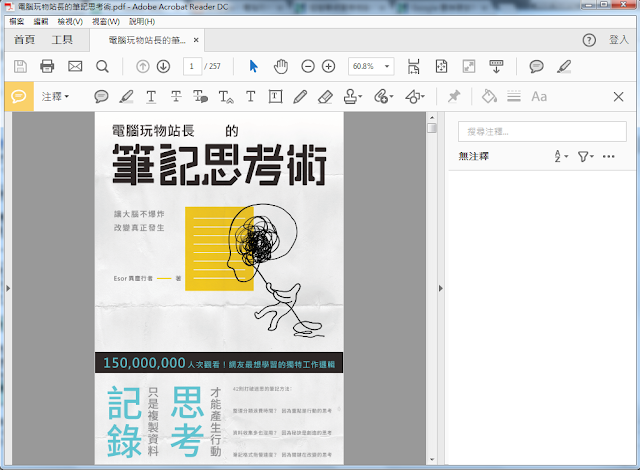Open the read mode keyboard-arrow icon
Screen dimensions: 640x470
(x=496, y=66)
